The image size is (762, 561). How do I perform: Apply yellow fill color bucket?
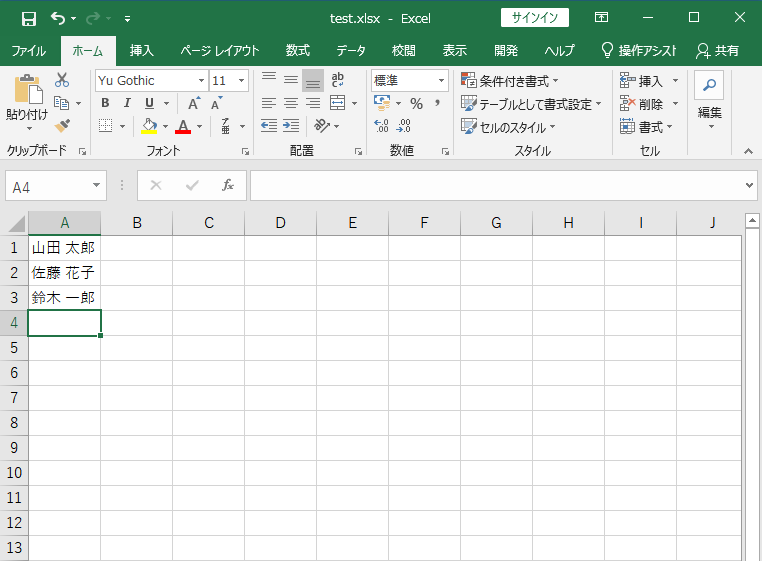click(x=149, y=126)
